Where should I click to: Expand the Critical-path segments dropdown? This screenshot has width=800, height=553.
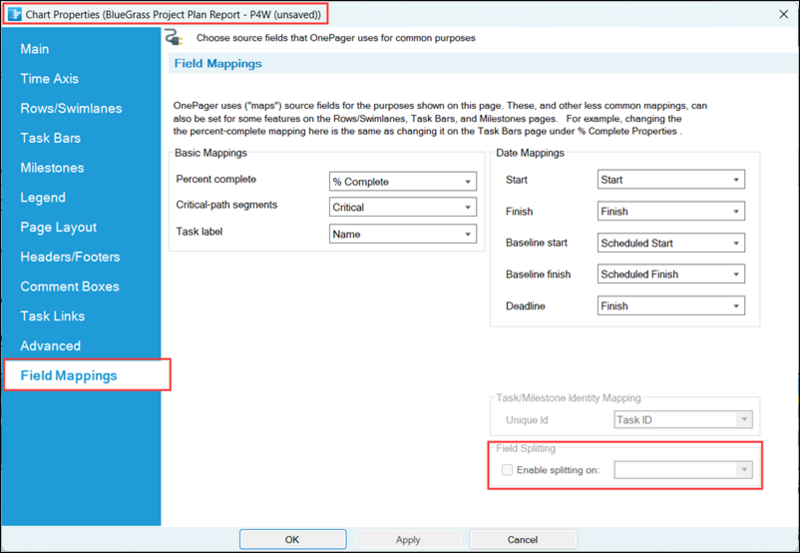[x=403, y=207]
